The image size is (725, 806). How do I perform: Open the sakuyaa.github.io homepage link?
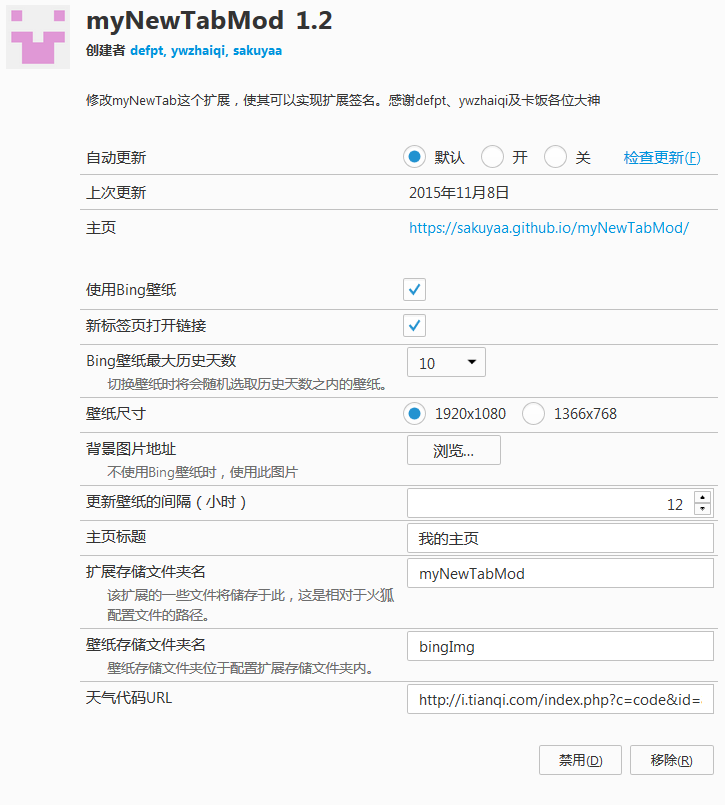(549, 228)
